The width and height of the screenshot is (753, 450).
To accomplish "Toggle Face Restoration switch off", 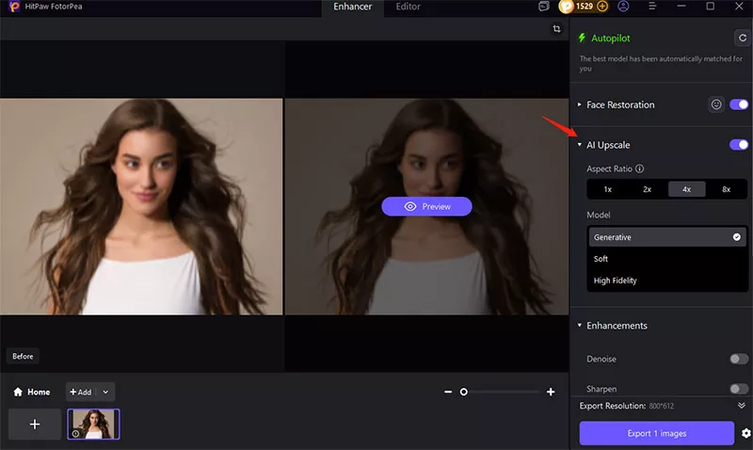I will 739,104.
